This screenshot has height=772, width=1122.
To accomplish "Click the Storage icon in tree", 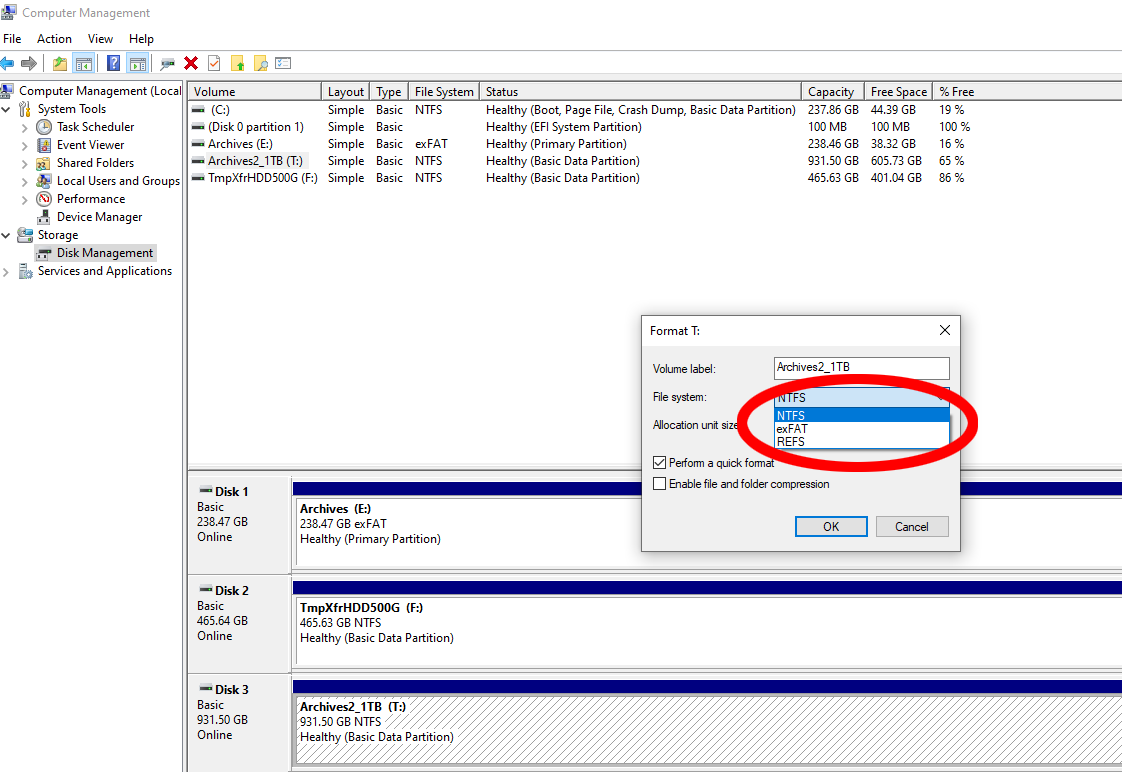I will point(25,235).
